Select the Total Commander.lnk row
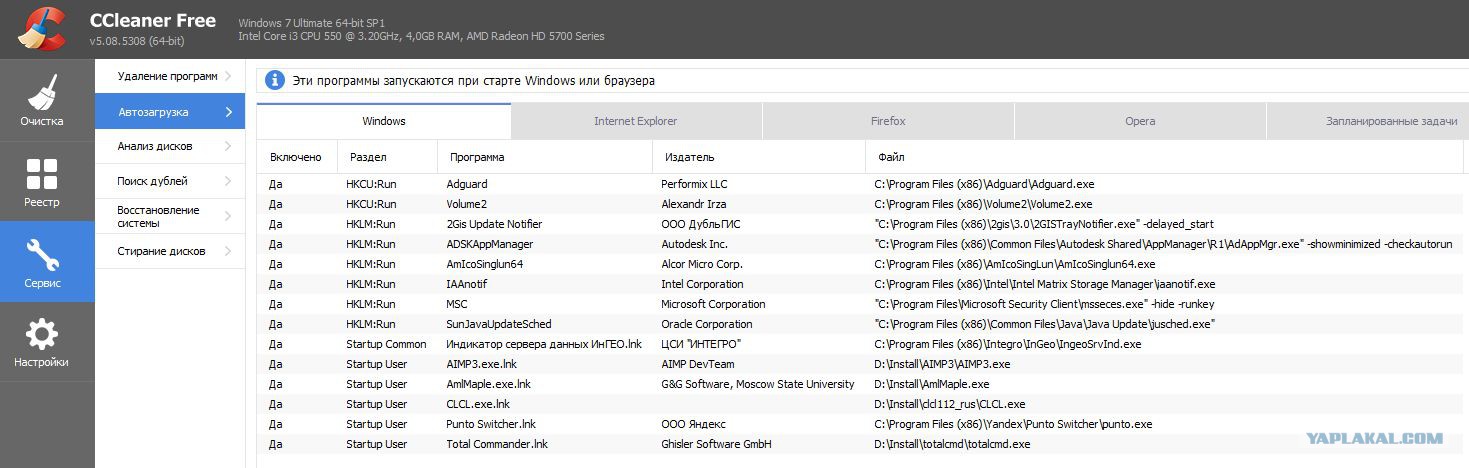1469x468 pixels. point(860,444)
